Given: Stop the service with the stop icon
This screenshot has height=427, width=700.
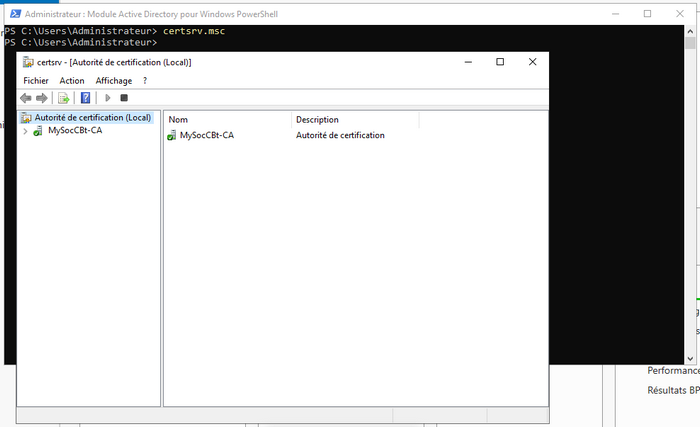Looking at the screenshot, I should [124, 98].
